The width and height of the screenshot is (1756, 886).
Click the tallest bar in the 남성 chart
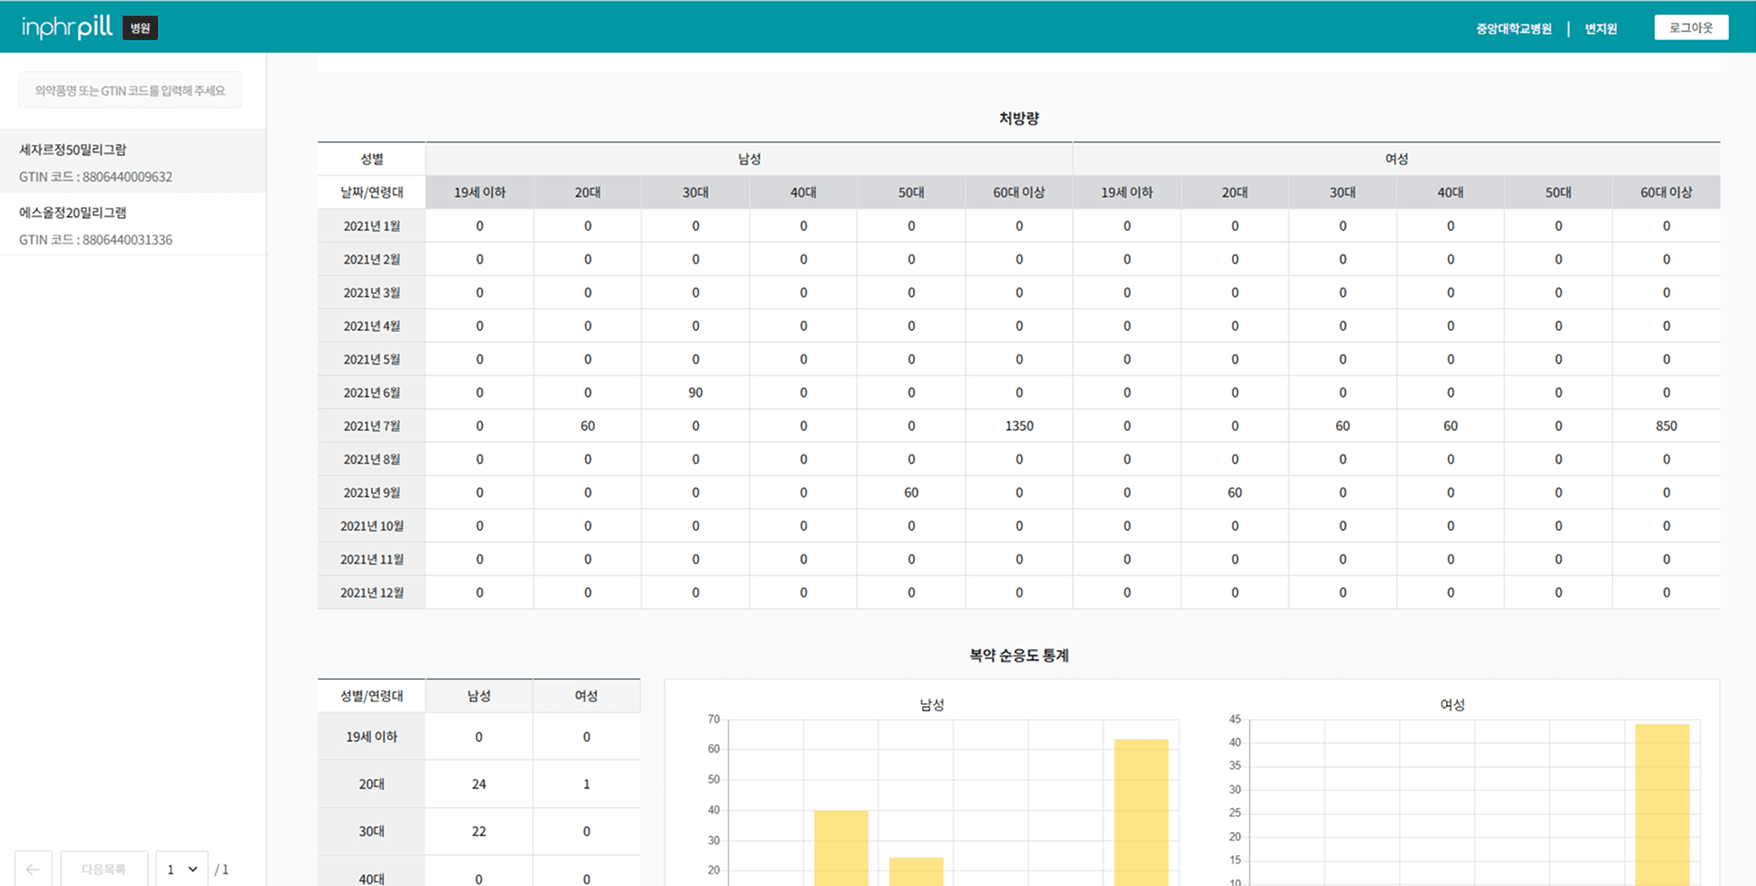point(1141,810)
